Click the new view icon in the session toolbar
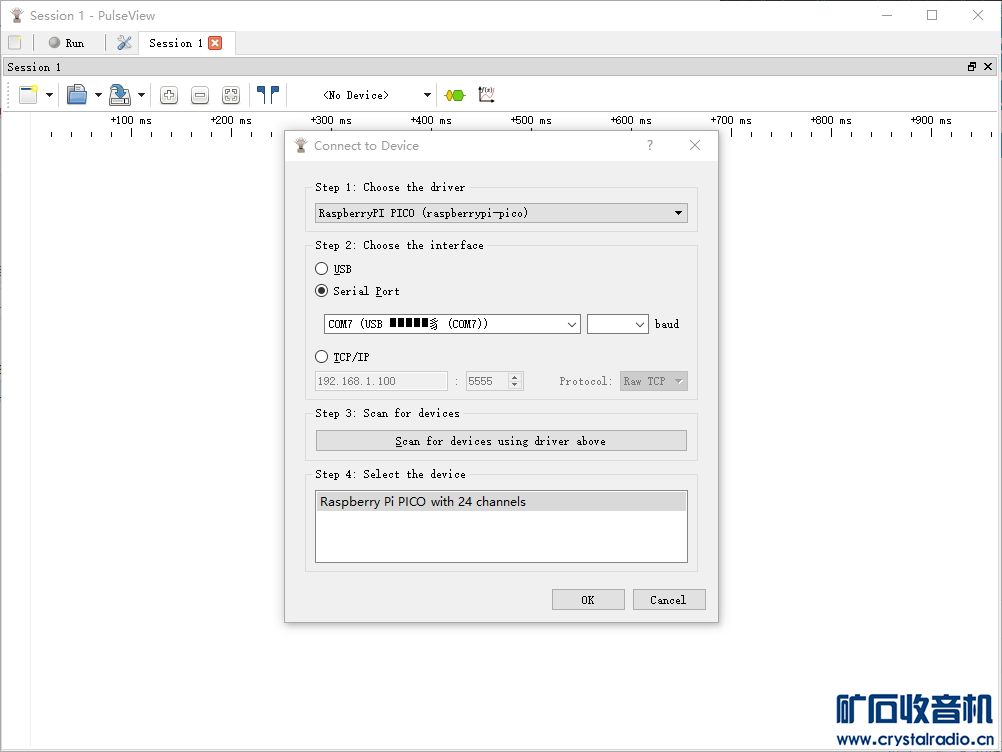The image size is (1002, 752). [x=29, y=95]
